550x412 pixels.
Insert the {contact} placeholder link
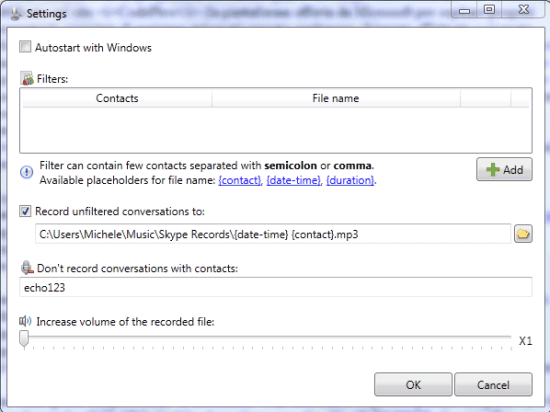point(240,181)
